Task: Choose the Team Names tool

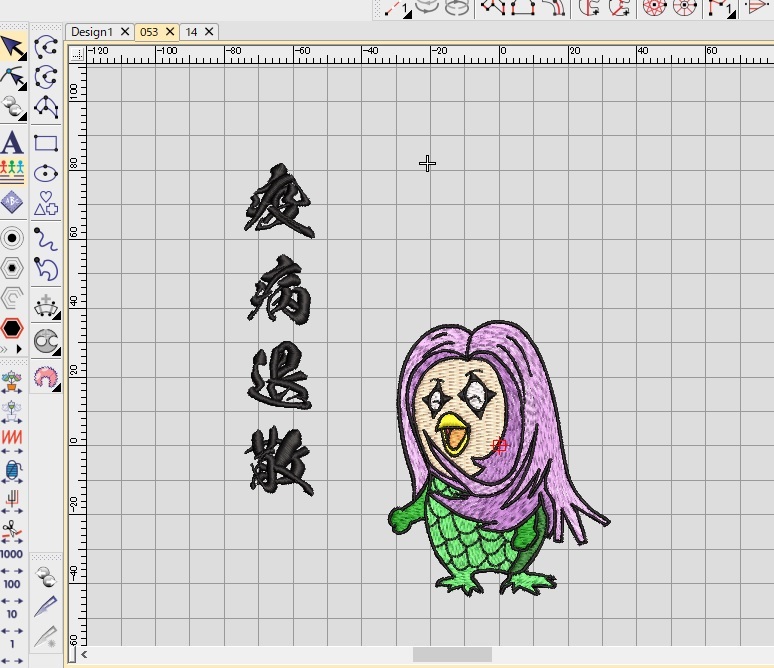Action: [13, 172]
